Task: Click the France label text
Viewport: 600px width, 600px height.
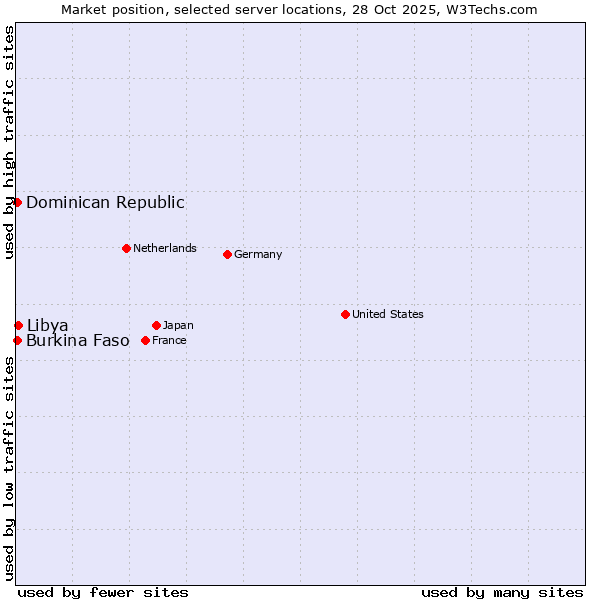Action: (169, 340)
